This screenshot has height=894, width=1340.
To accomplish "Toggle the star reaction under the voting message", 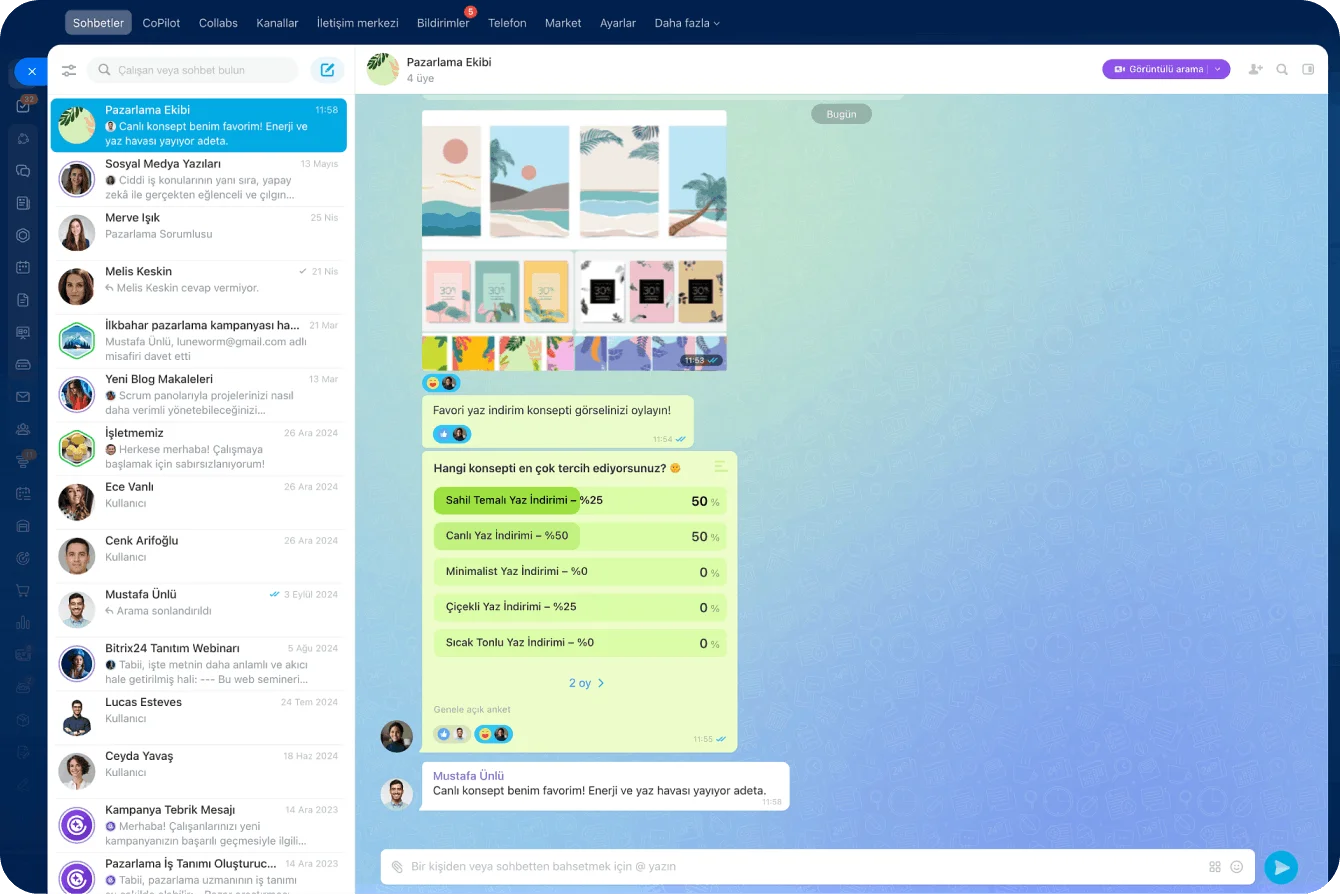I will (x=443, y=434).
